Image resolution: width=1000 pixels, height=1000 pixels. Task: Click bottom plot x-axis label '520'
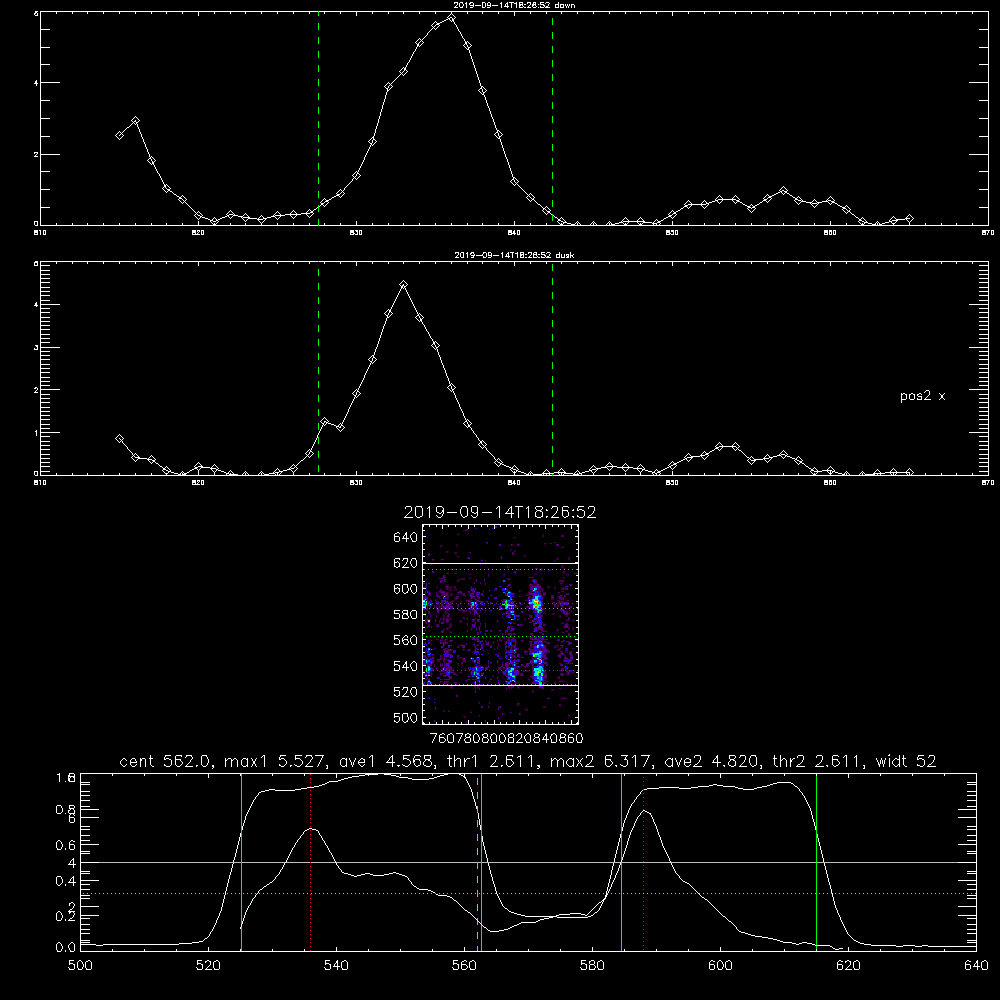(x=208, y=966)
